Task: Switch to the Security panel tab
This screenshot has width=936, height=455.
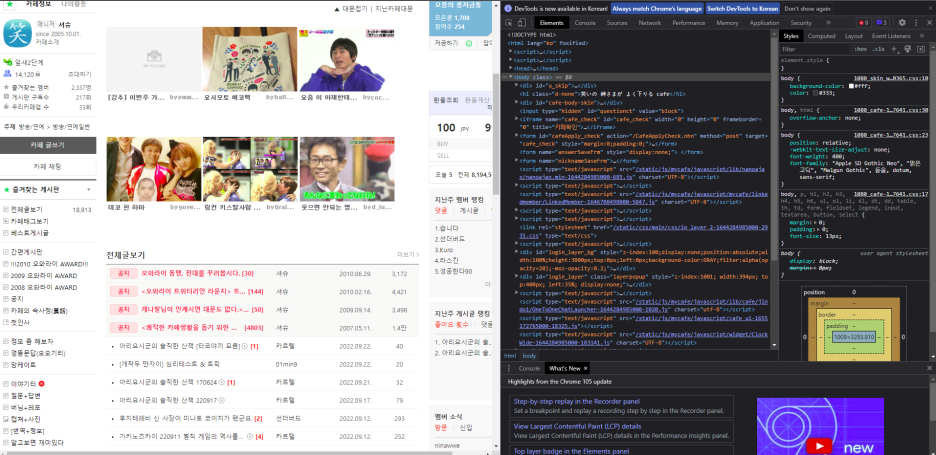Action: [x=800, y=23]
